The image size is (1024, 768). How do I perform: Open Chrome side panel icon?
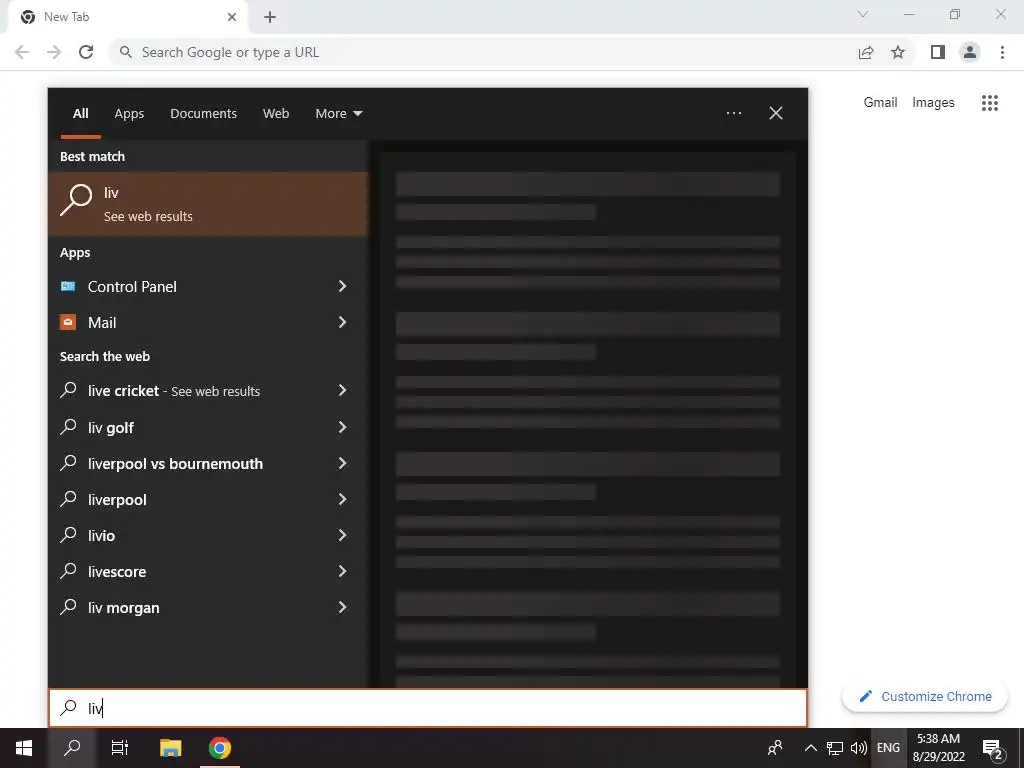tap(938, 52)
